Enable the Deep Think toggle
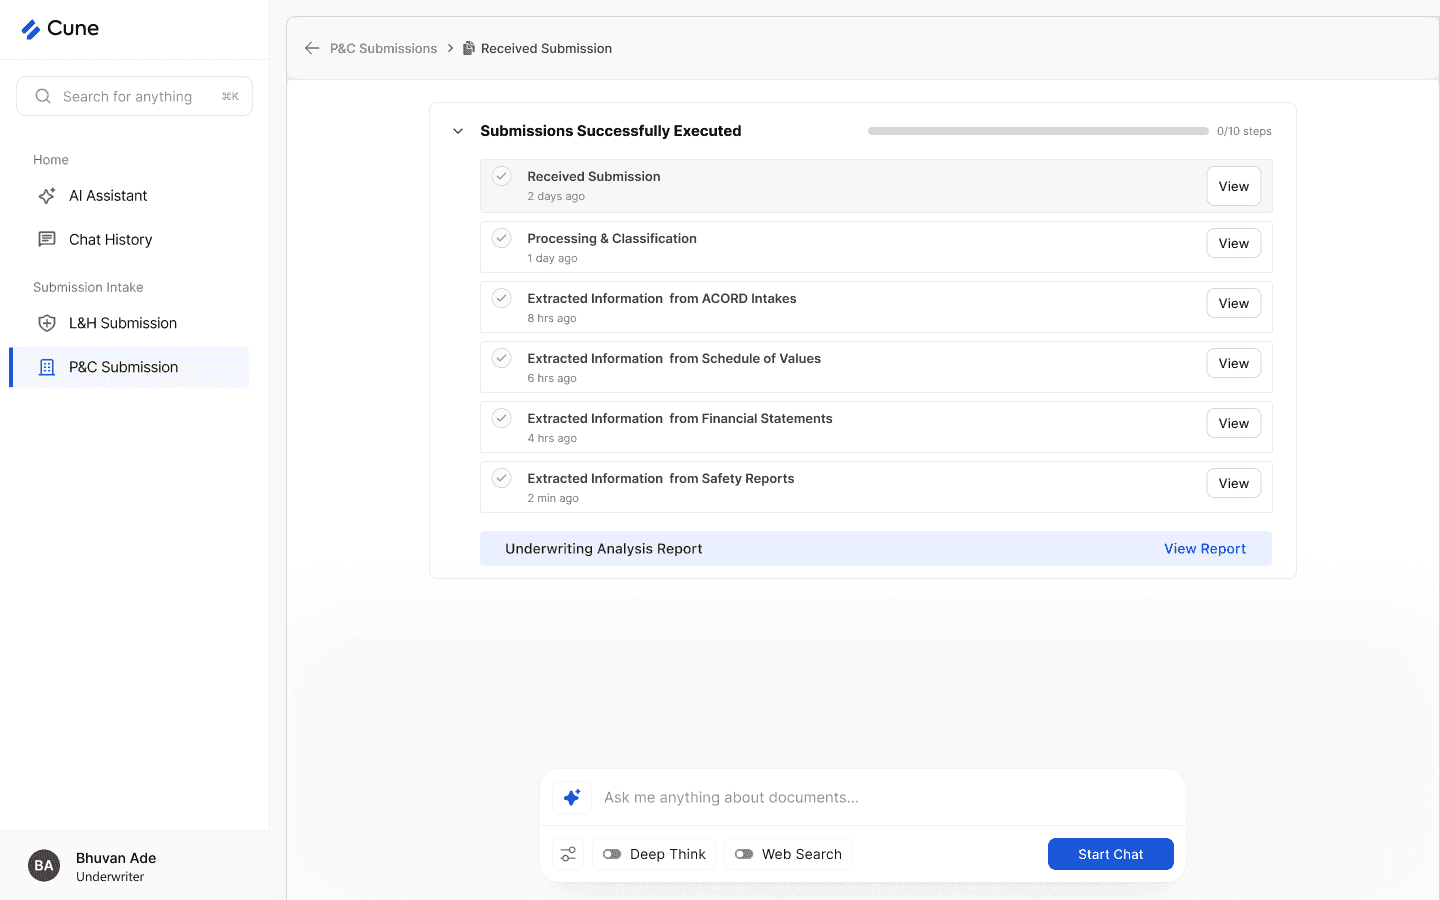 [x=612, y=854]
